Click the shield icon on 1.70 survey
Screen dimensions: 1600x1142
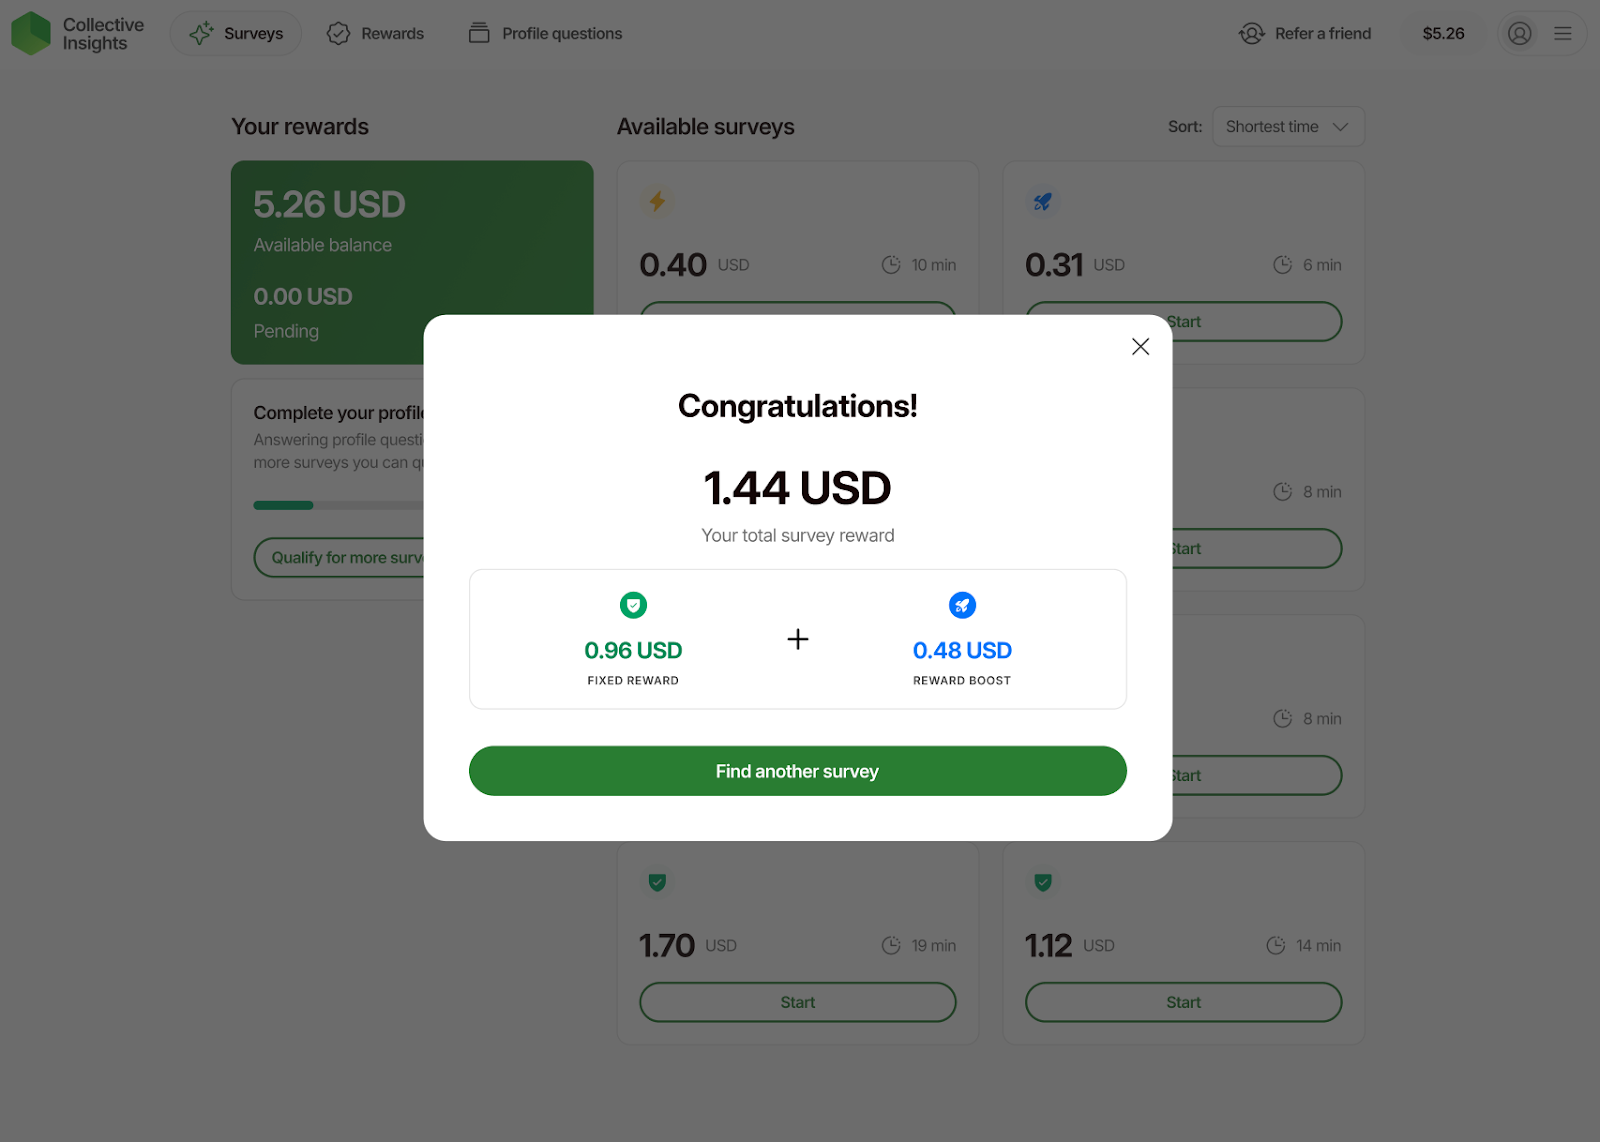pyautogui.click(x=657, y=882)
